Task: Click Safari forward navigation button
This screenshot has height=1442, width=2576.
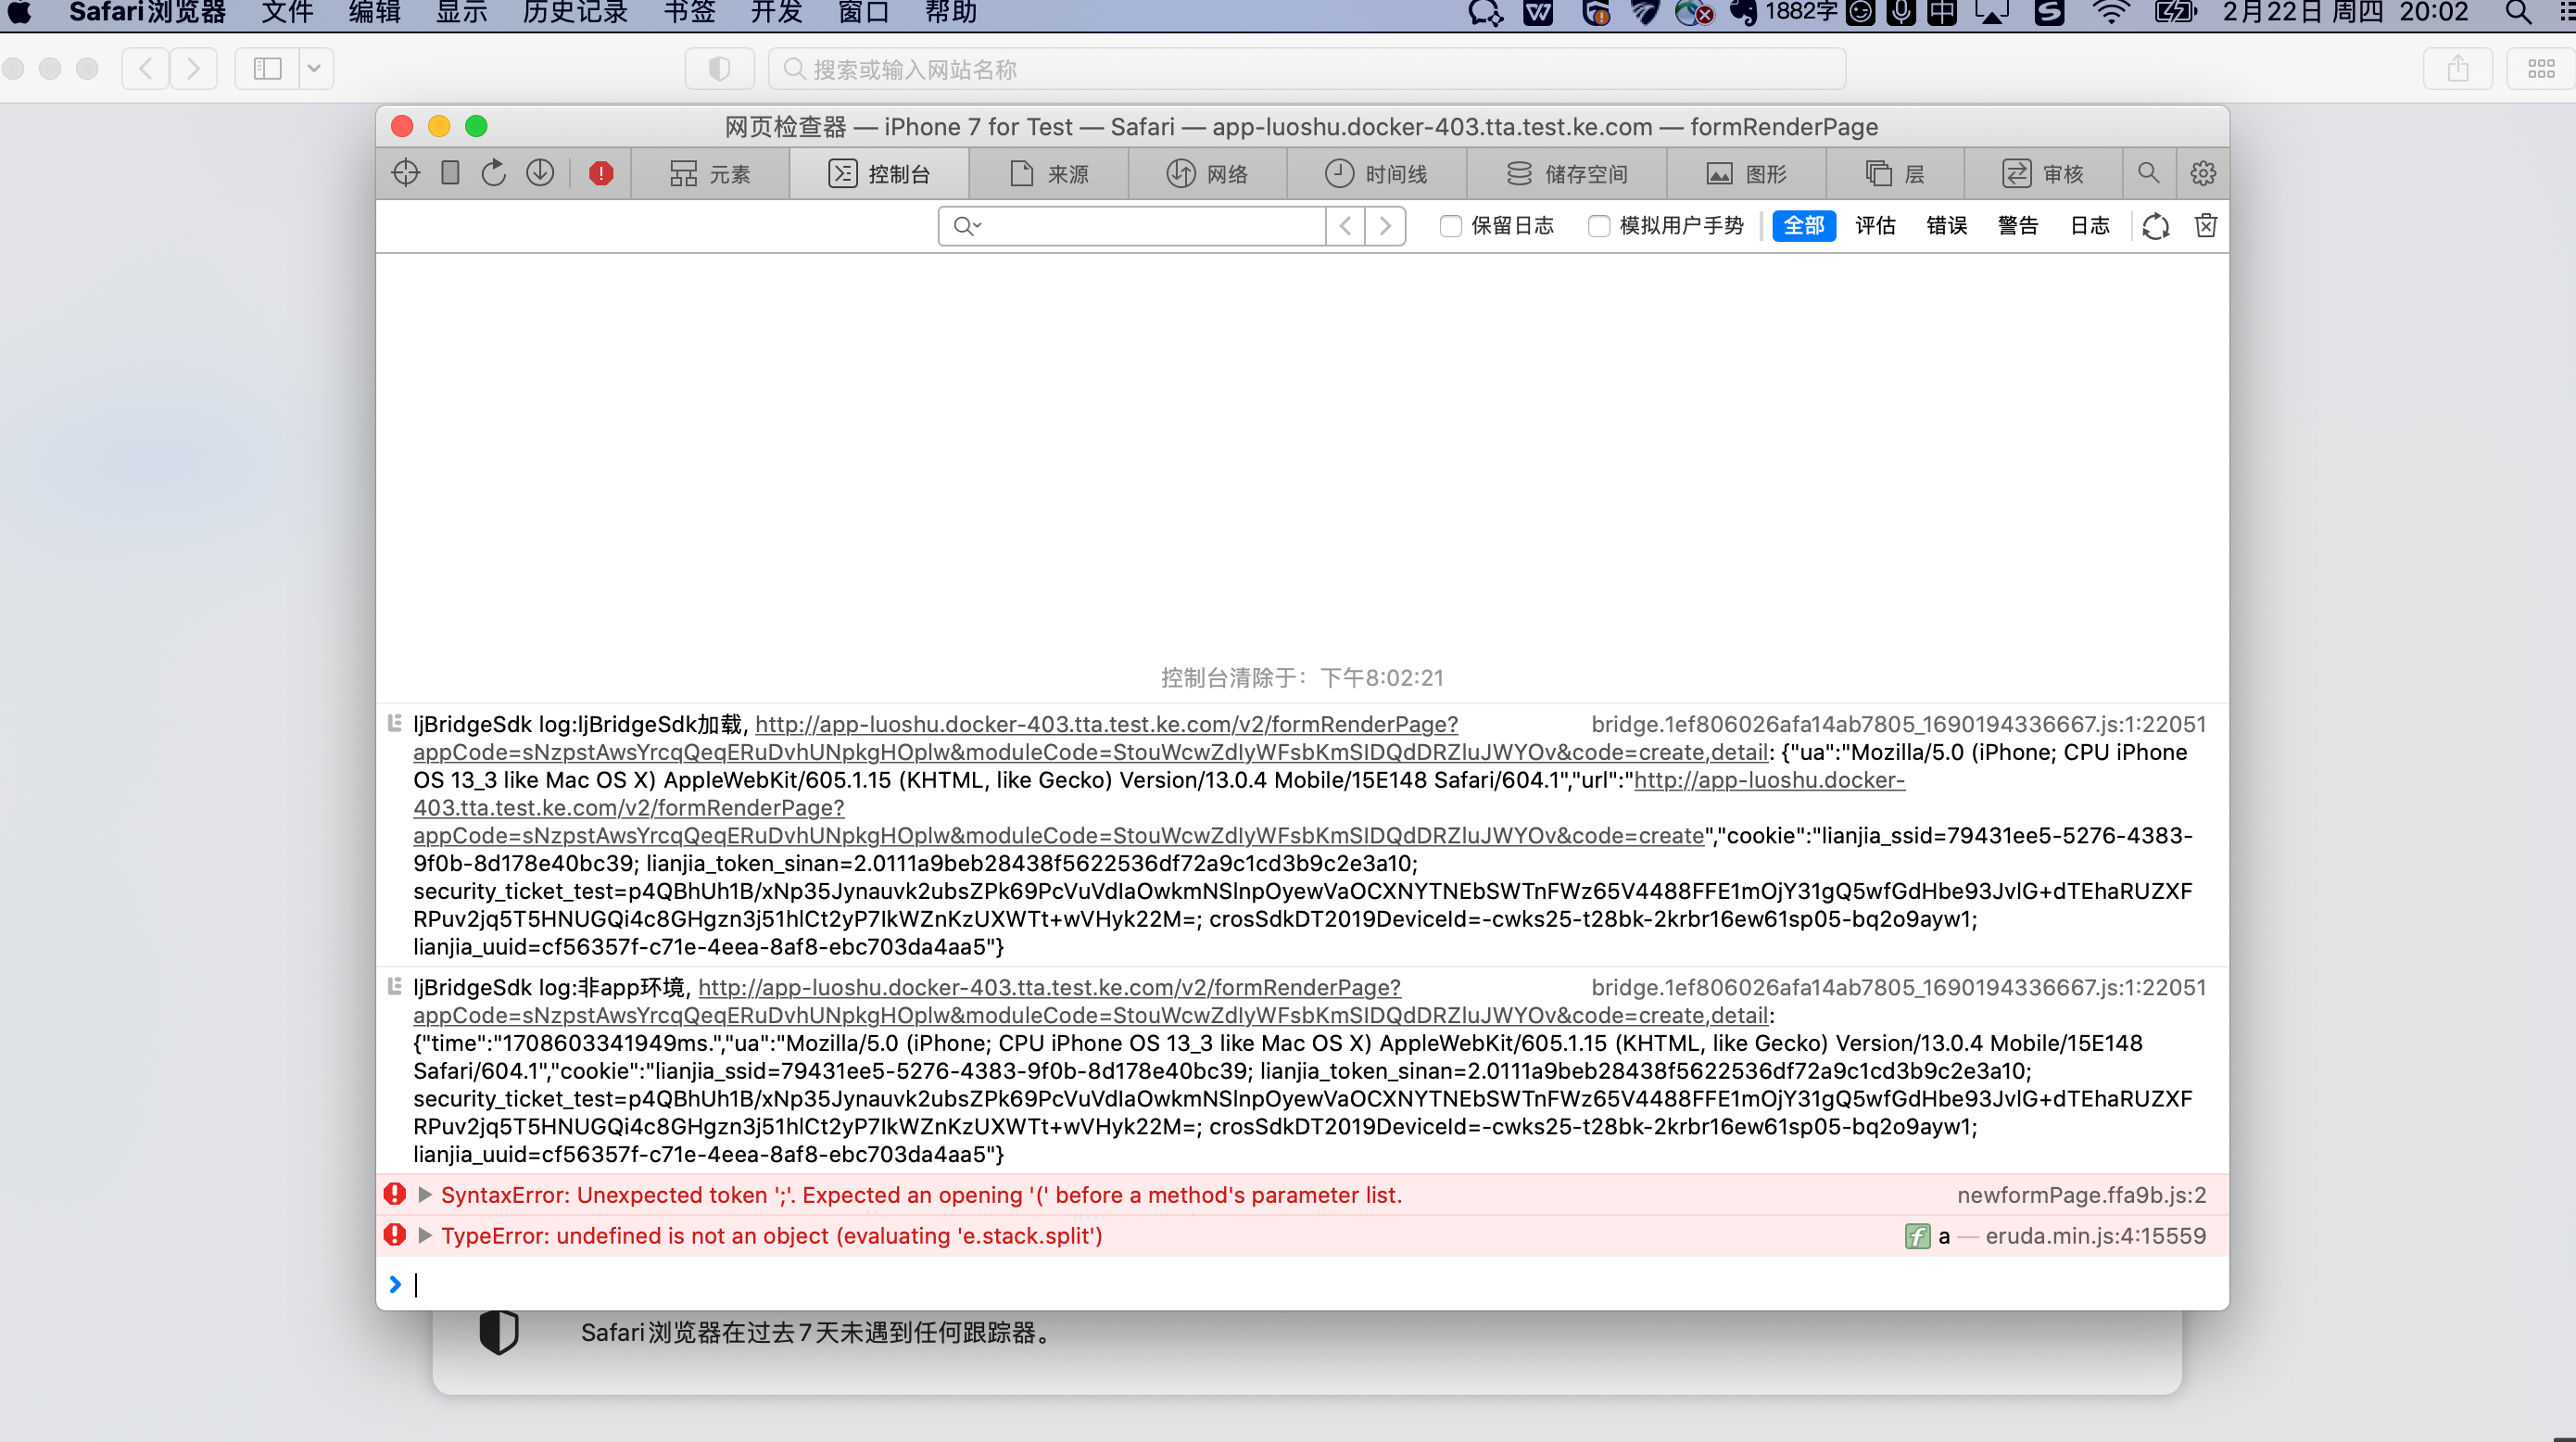Action: (193, 68)
